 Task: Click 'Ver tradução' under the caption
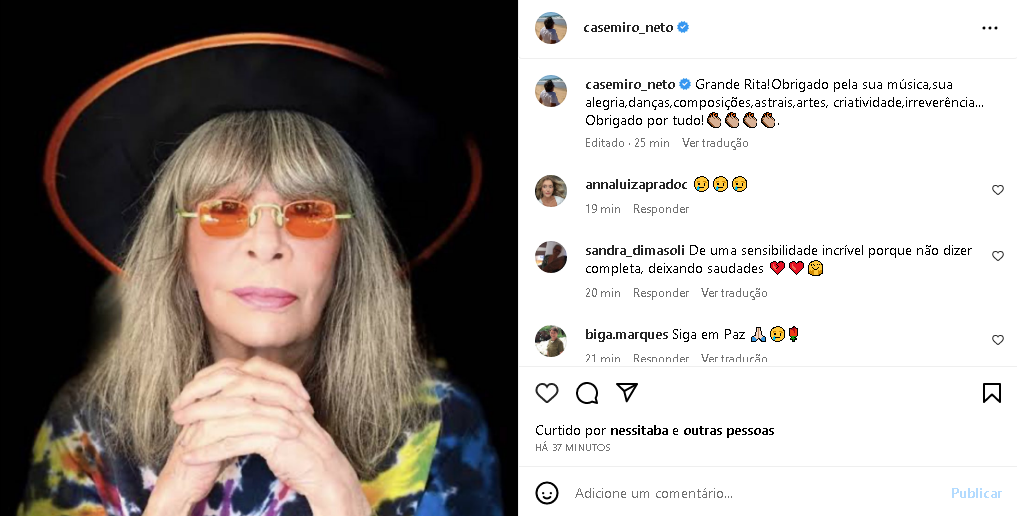tap(715, 143)
